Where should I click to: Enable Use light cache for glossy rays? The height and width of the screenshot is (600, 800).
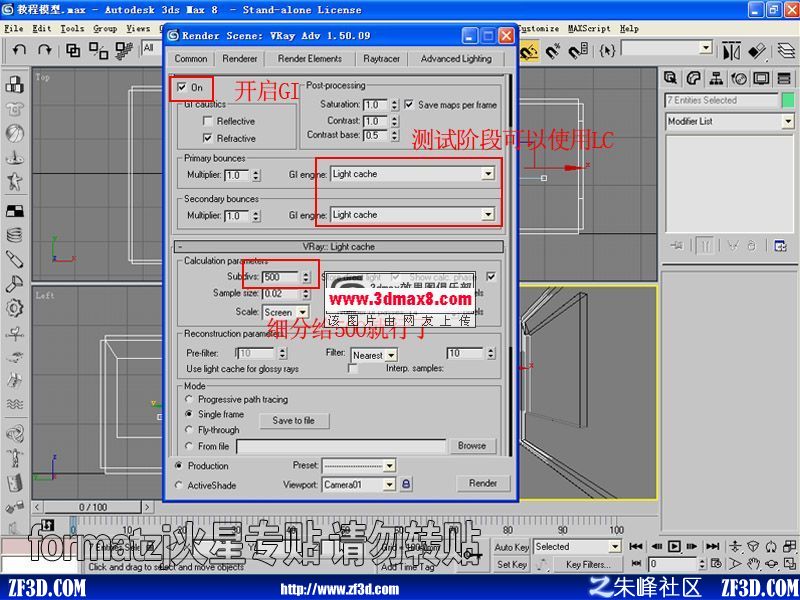(352, 368)
